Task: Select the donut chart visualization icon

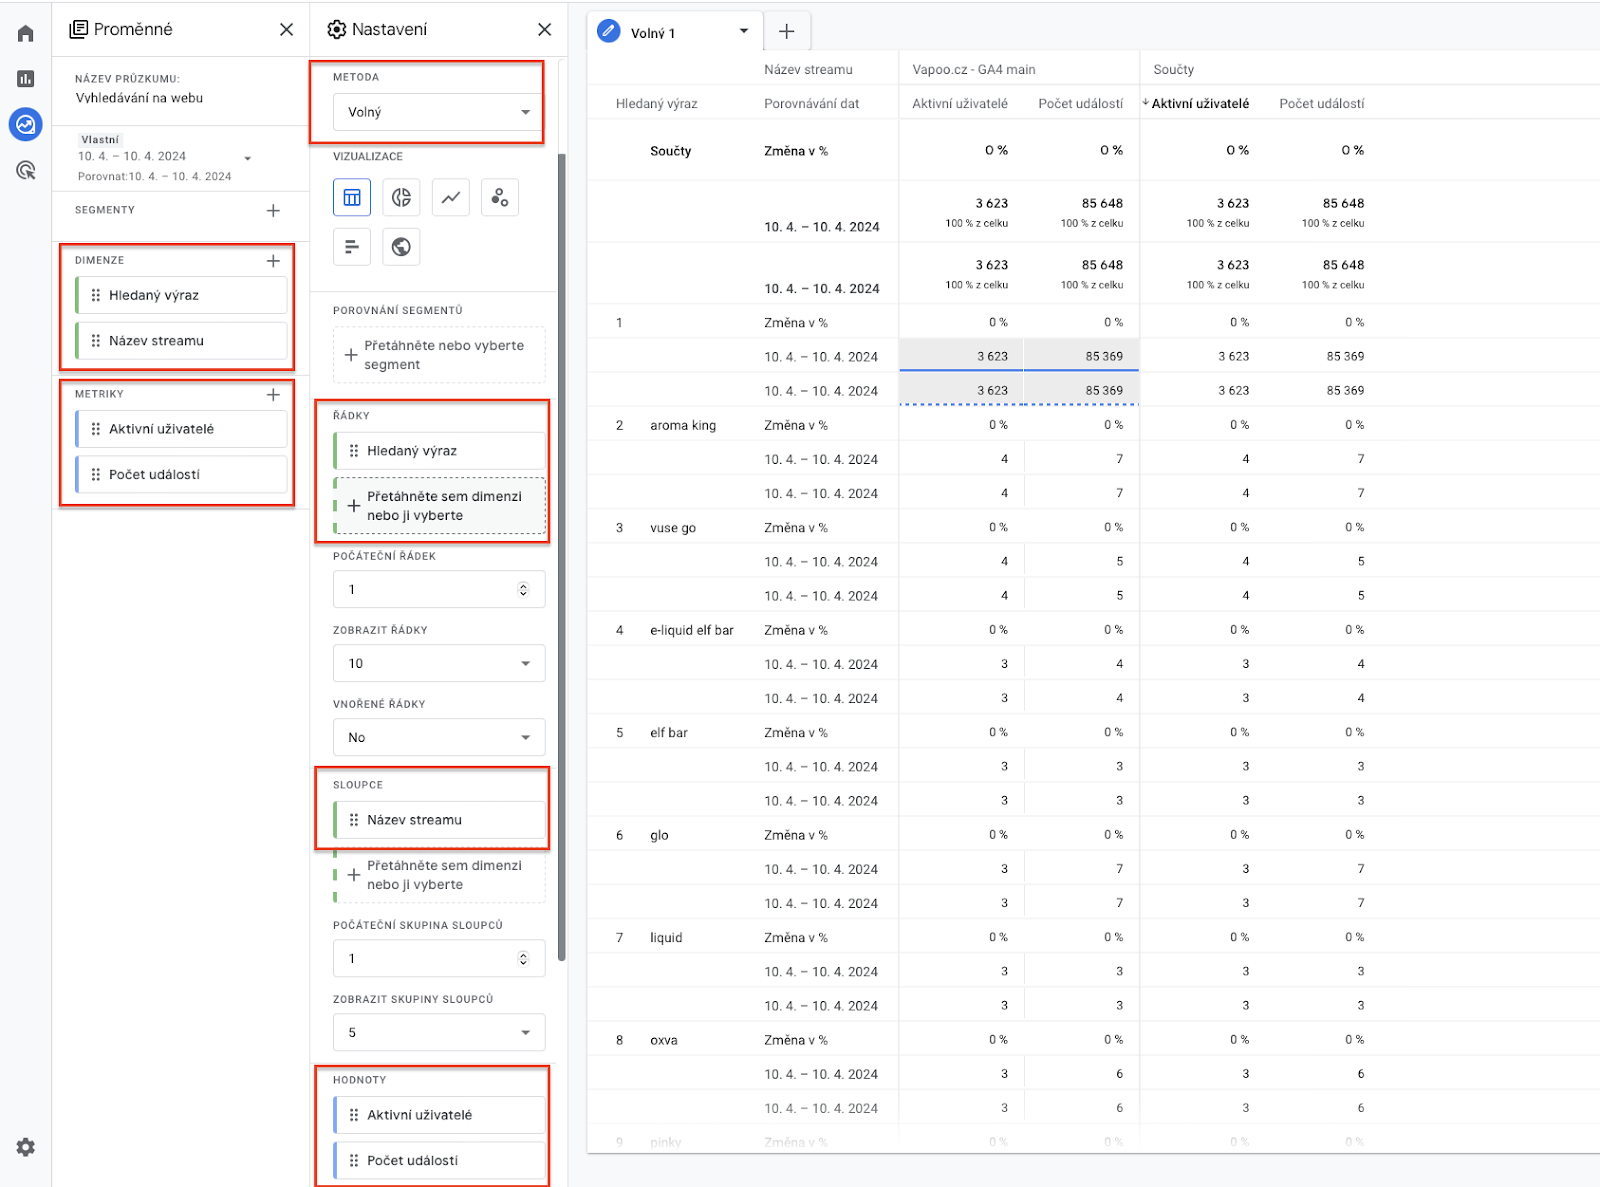Action: (x=401, y=198)
